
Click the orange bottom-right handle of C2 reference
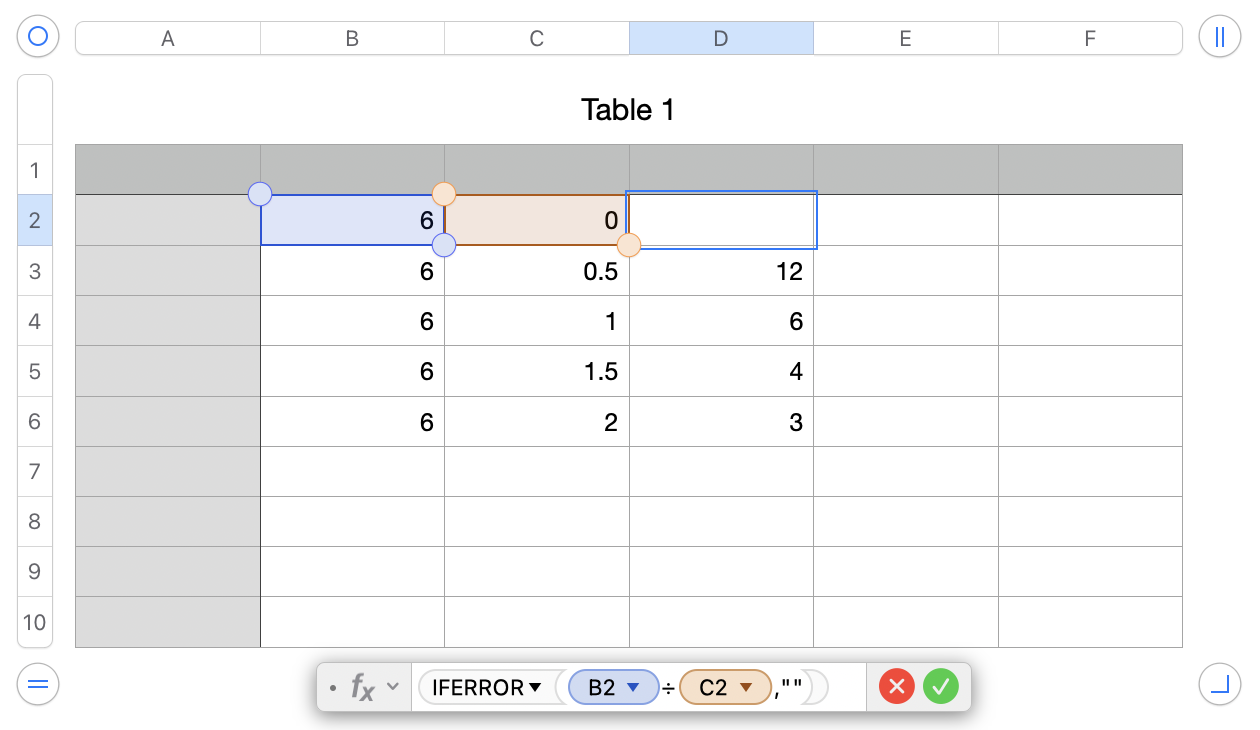pos(629,245)
